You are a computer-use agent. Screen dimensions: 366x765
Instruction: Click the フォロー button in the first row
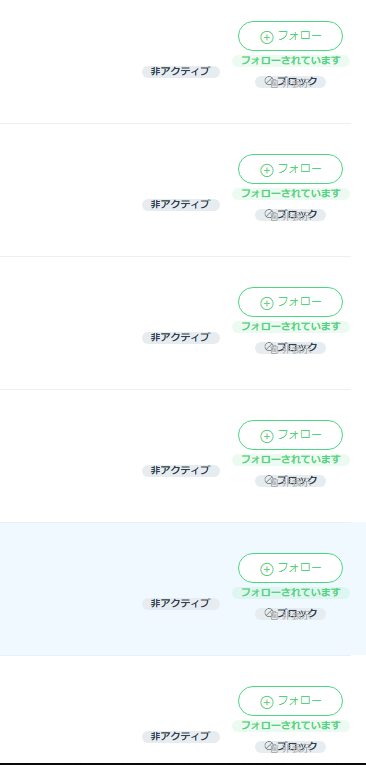290,36
